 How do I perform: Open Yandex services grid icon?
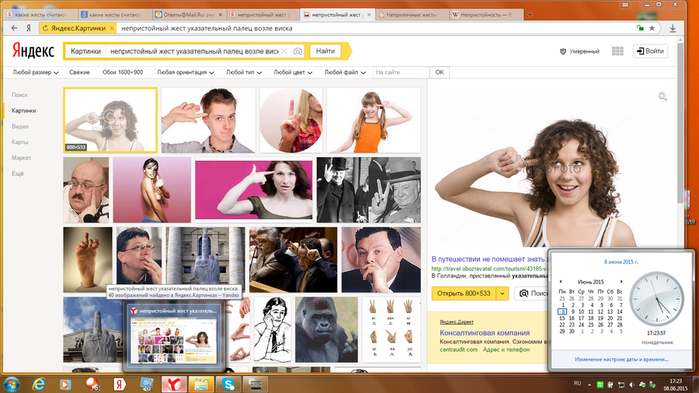click(617, 51)
